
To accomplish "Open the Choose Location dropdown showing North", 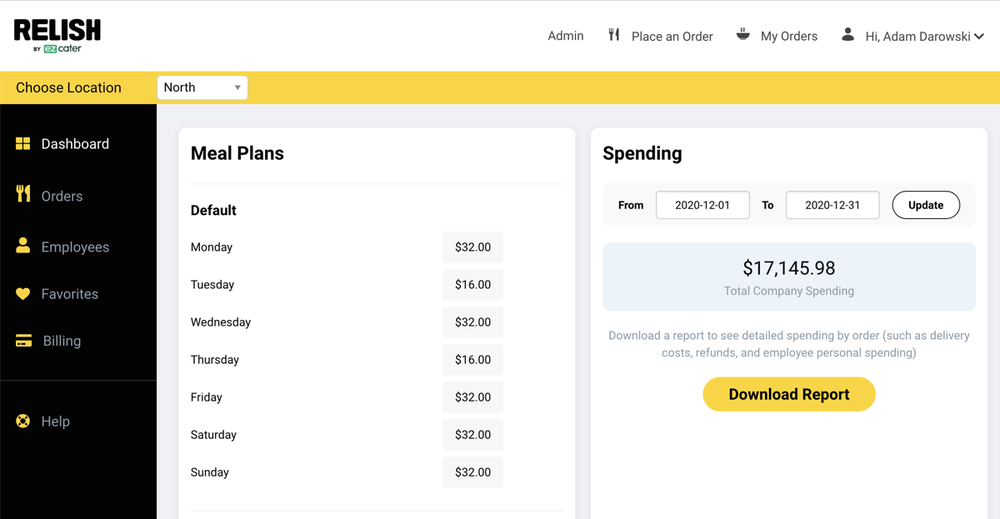I will (202, 88).
